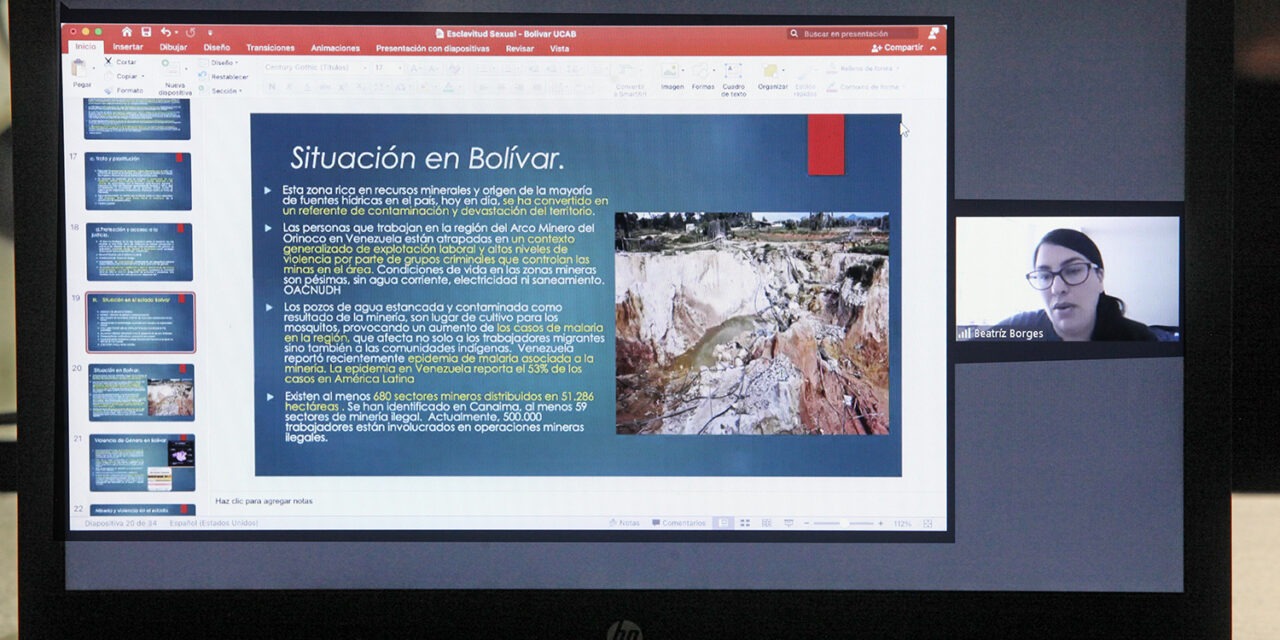
Task: Open the Diseño ribbon tab
Action: pos(217,48)
